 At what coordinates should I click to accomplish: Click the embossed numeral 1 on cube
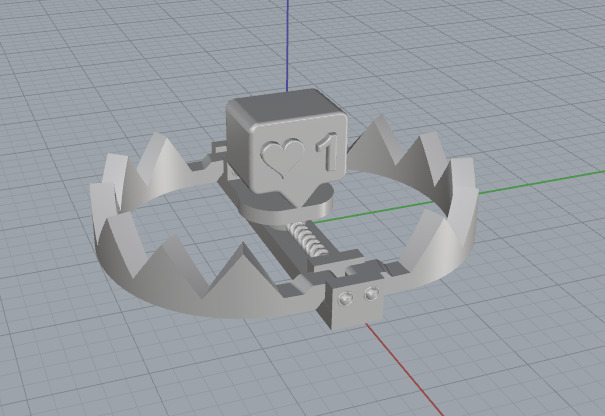point(328,152)
